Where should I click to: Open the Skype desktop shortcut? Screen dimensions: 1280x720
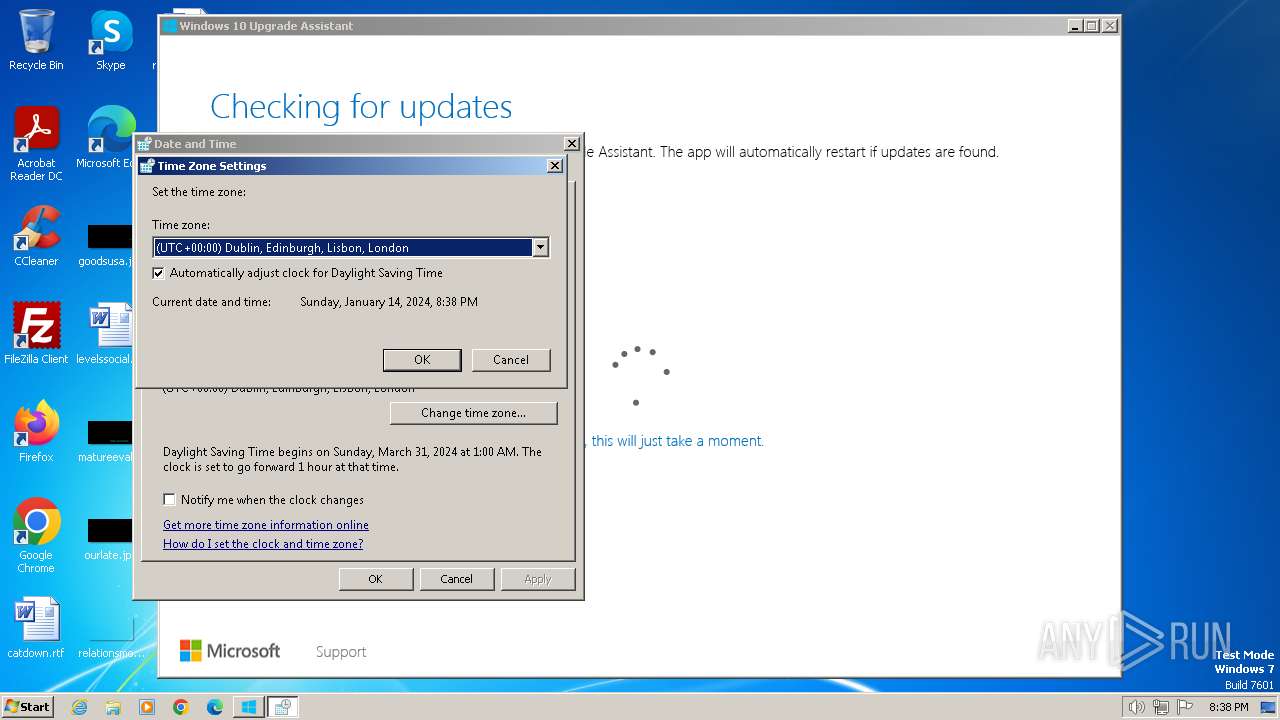pos(111,40)
